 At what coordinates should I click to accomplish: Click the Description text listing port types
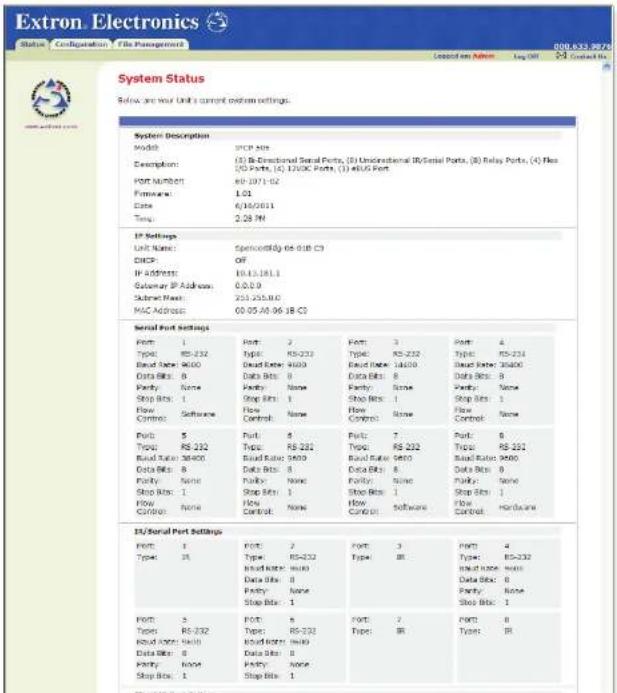[396, 164]
